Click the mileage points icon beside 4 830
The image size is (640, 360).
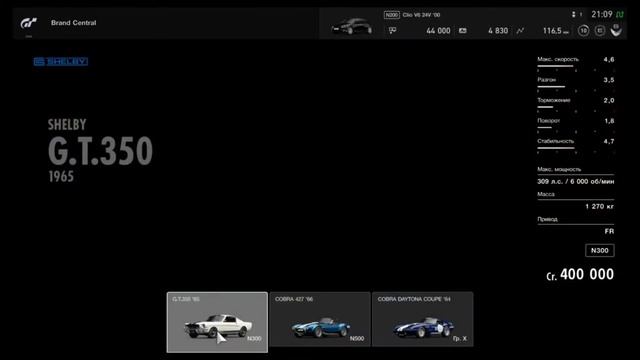[462, 31]
